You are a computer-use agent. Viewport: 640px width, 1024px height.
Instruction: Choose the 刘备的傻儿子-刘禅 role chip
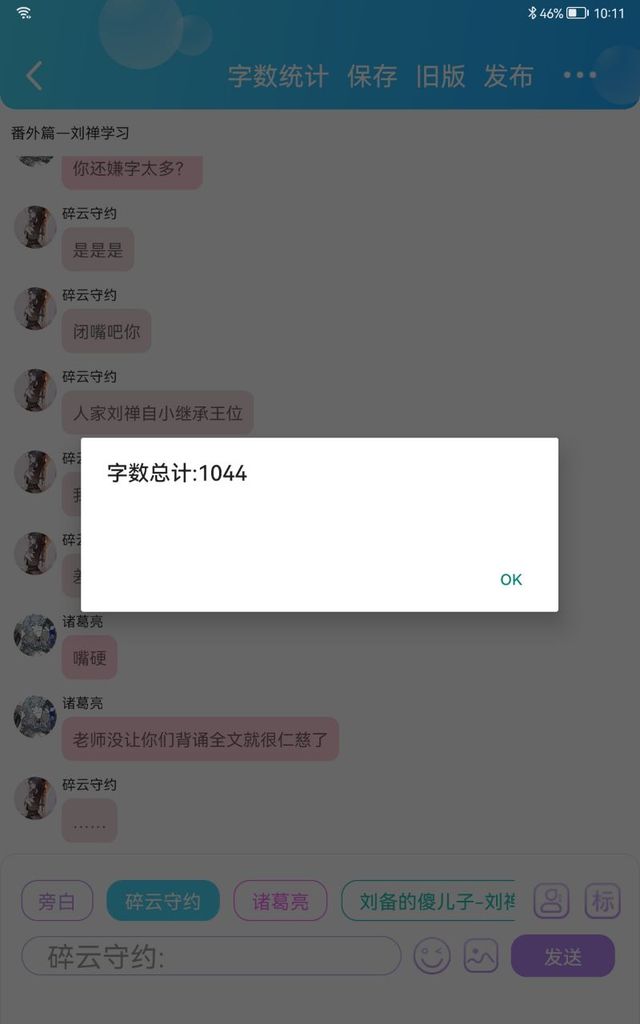pos(428,901)
